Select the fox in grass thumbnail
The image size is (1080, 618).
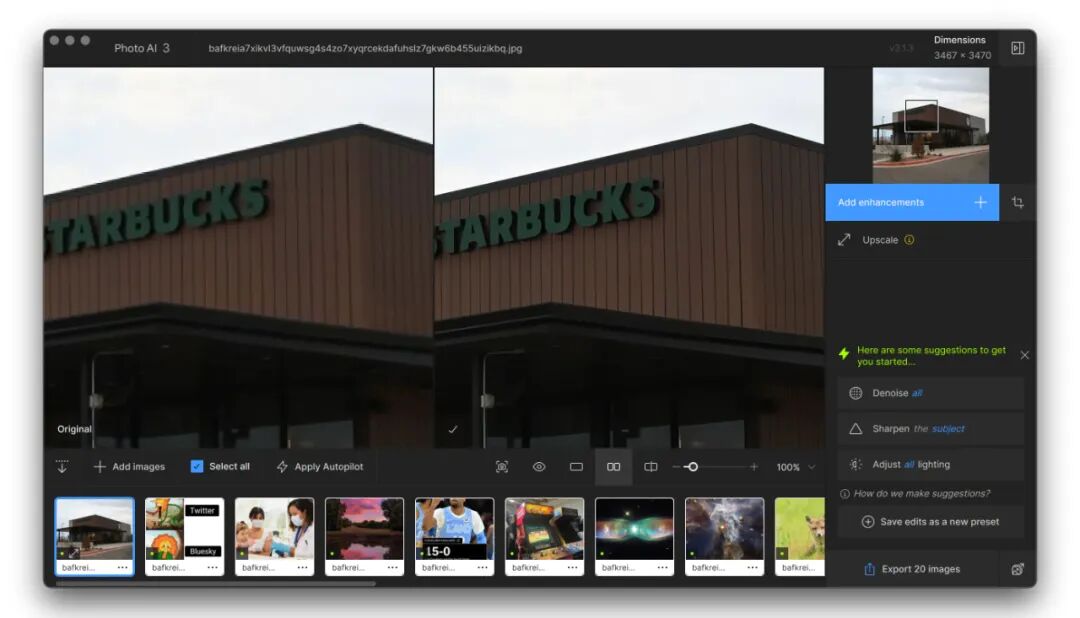(800, 536)
